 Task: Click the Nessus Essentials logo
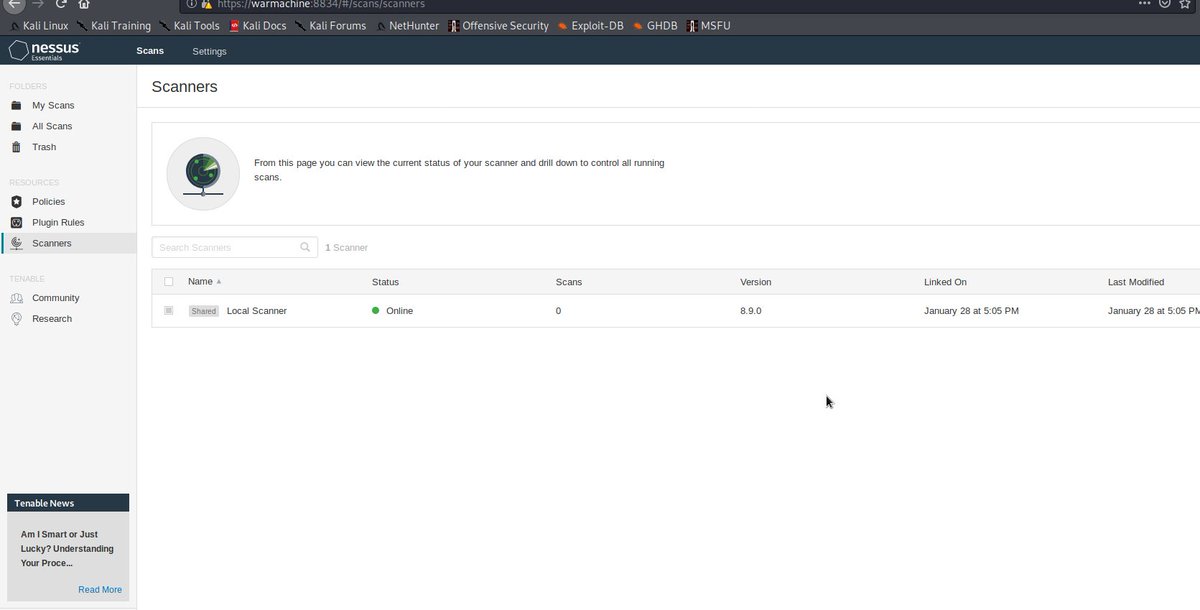point(43,51)
